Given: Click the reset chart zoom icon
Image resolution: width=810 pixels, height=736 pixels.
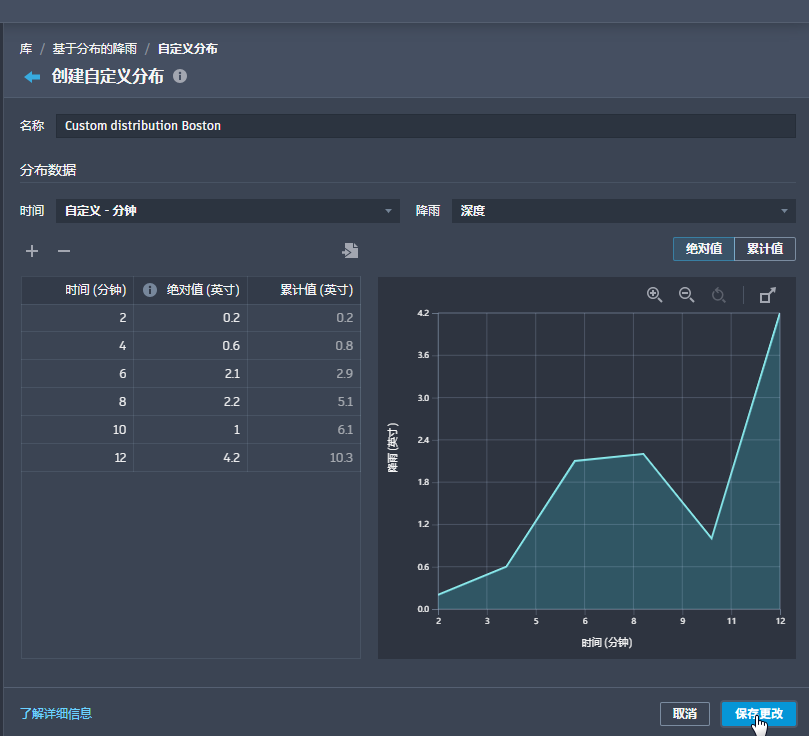Looking at the screenshot, I should (719, 295).
